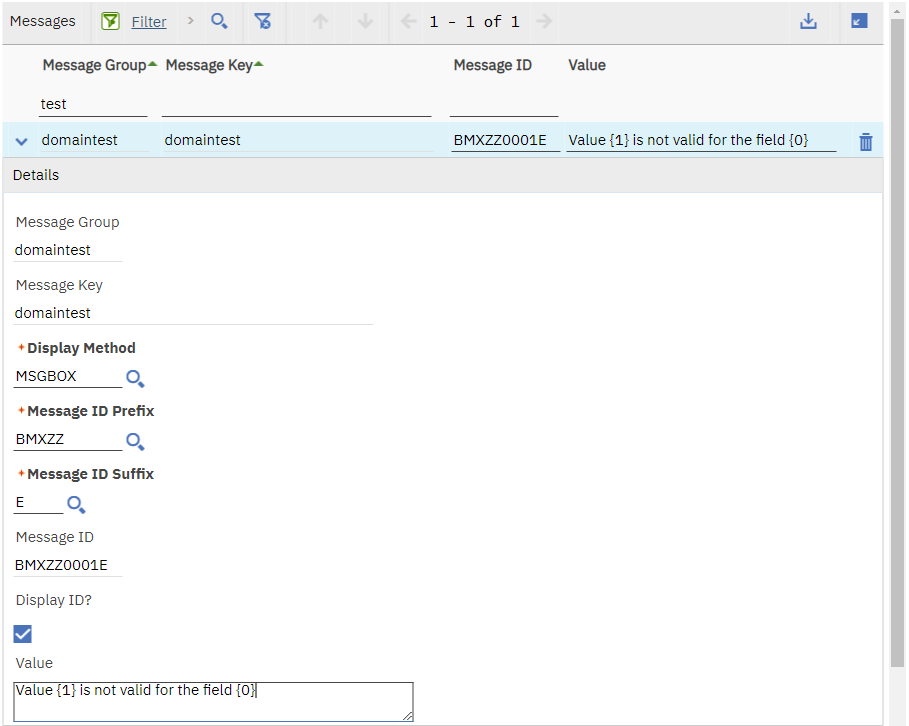This screenshot has height=726, width=909.
Task: Click the empty Message Key filter field
Action: [296, 104]
